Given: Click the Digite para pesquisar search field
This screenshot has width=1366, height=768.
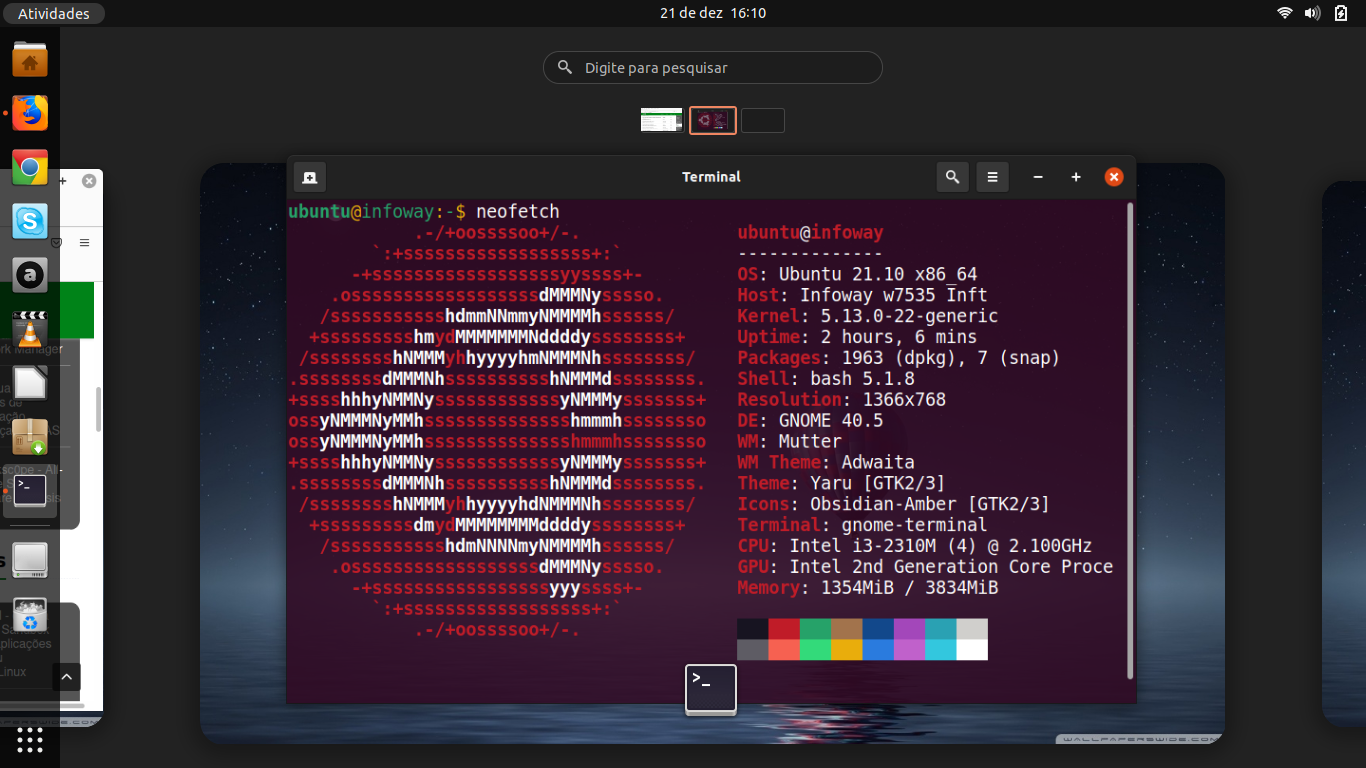Looking at the screenshot, I should point(713,68).
